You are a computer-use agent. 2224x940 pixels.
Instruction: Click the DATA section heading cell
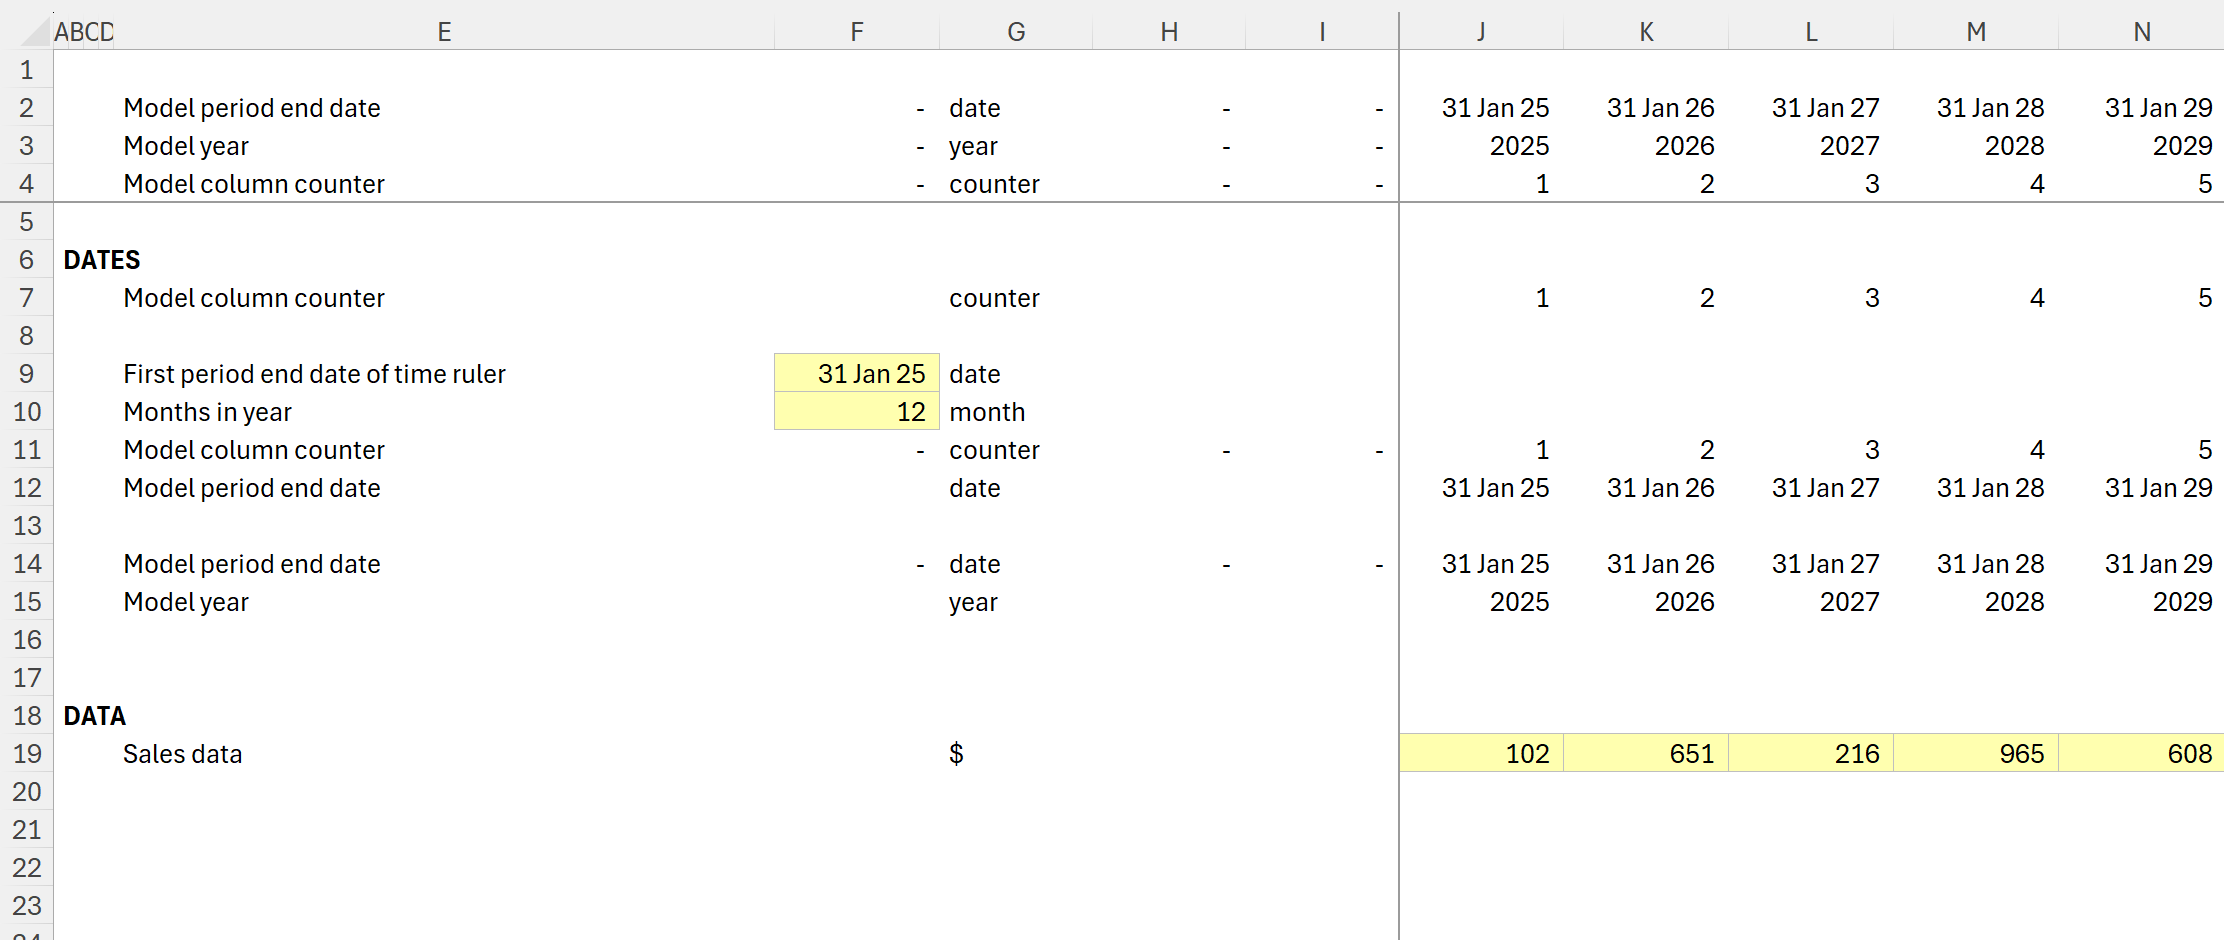coord(95,715)
